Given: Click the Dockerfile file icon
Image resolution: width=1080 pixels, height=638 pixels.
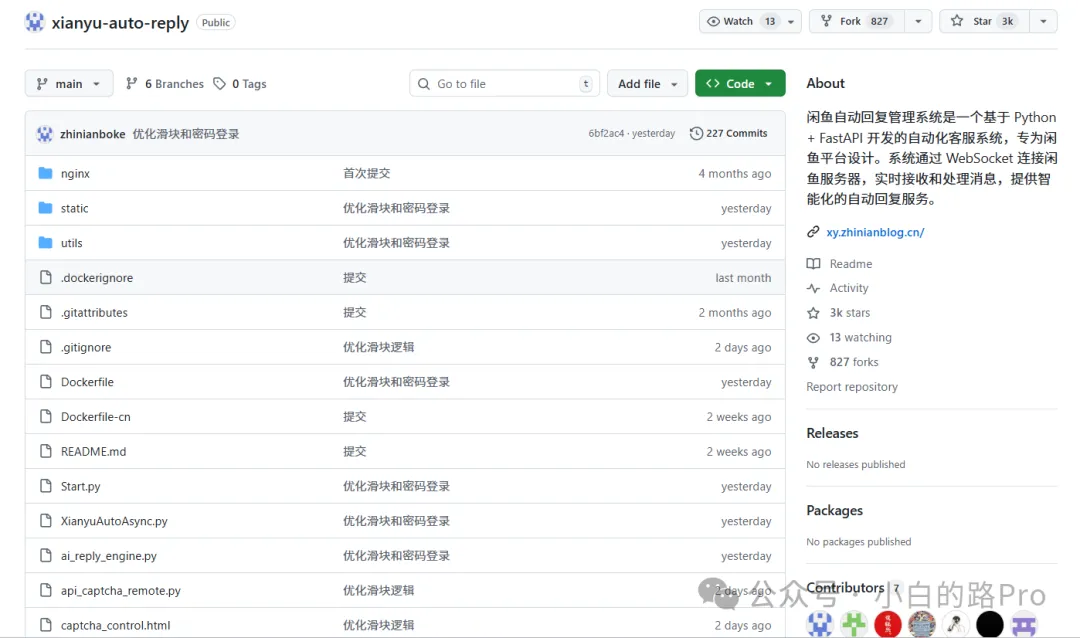Looking at the screenshot, I should point(45,382).
